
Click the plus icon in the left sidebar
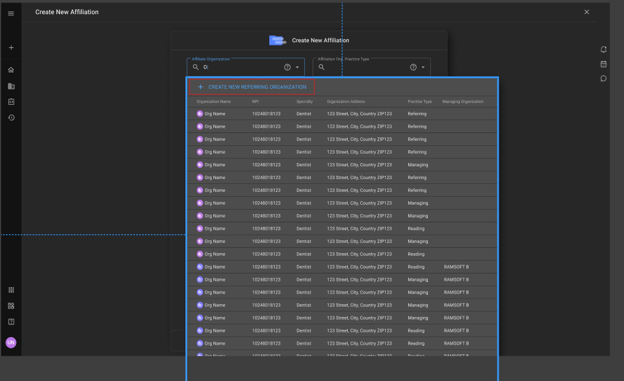click(11, 48)
